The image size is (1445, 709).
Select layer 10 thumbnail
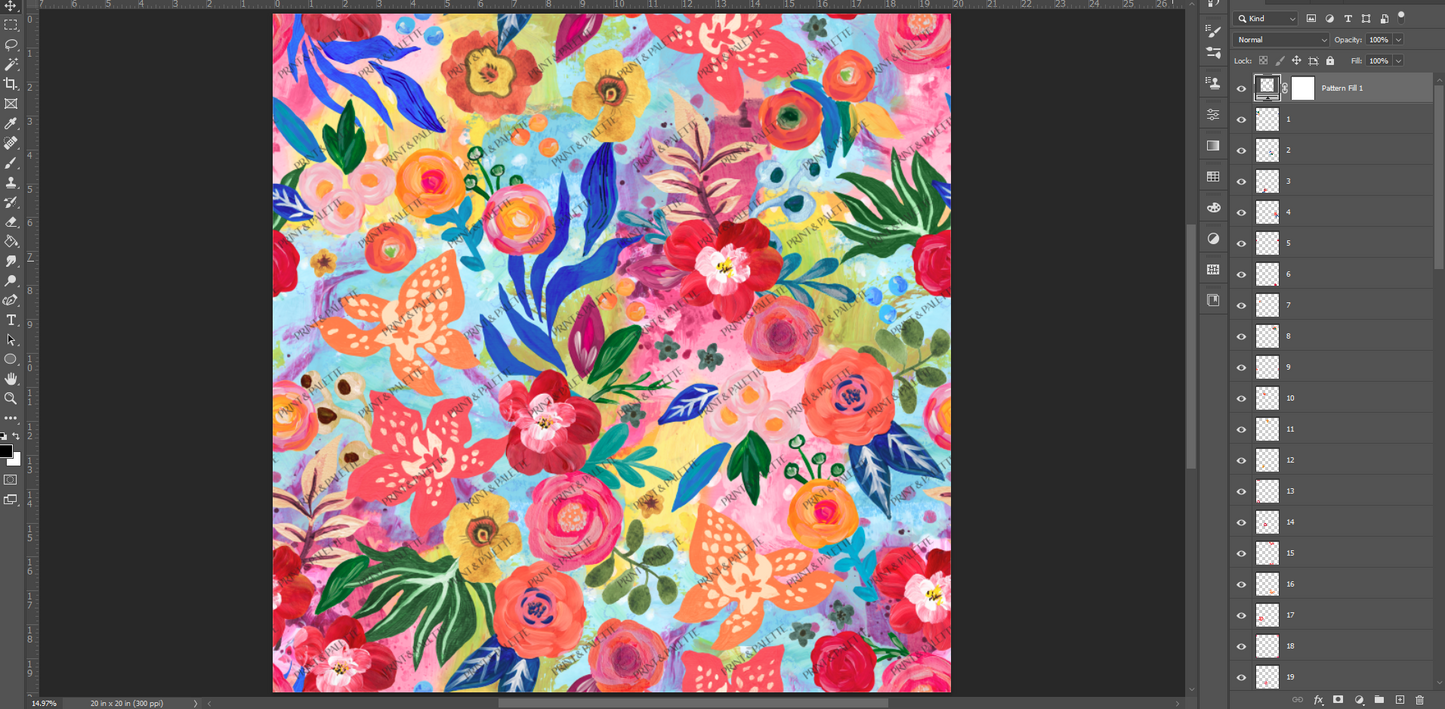[1267, 398]
